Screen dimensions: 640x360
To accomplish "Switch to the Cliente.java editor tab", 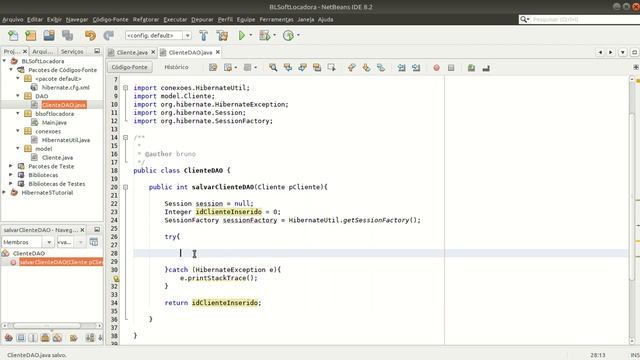I will click(x=132, y=52).
